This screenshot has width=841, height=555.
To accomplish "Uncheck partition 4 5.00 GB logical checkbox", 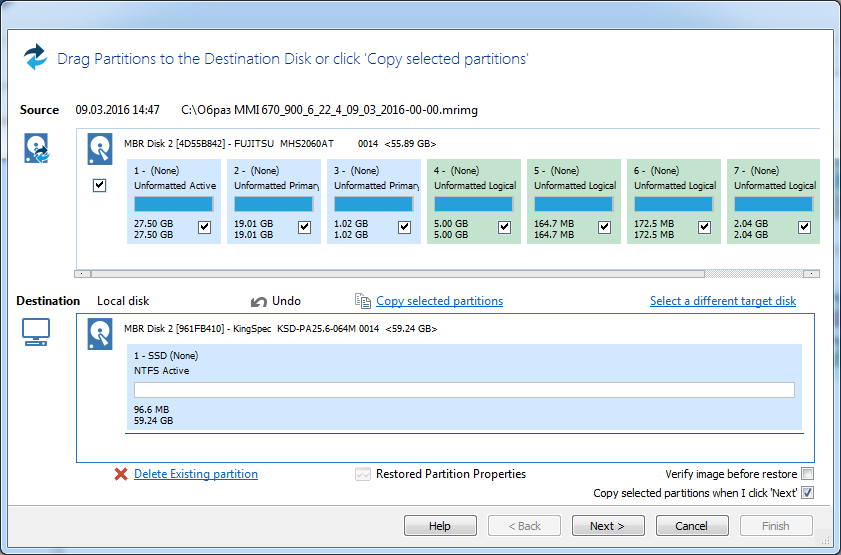I will (504, 227).
